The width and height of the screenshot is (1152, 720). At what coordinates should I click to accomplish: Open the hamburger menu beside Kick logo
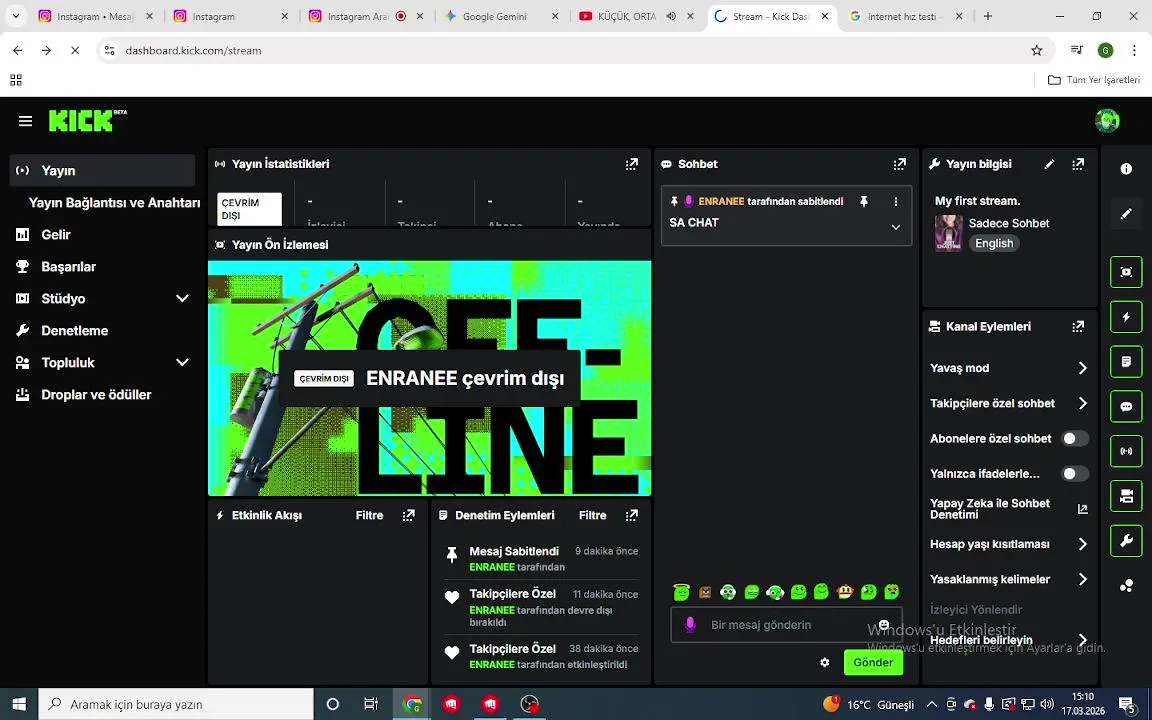point(25,121)
